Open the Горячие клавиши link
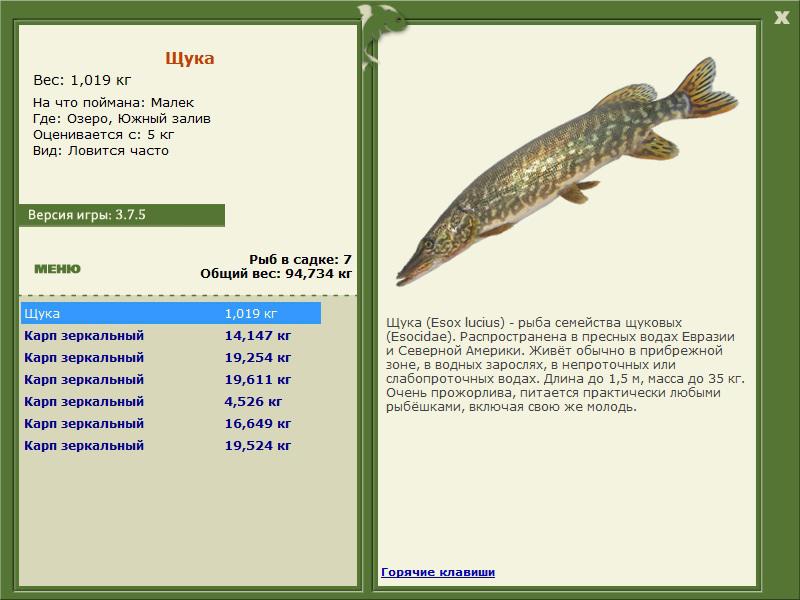800x600 pixels. pos(438,572)
